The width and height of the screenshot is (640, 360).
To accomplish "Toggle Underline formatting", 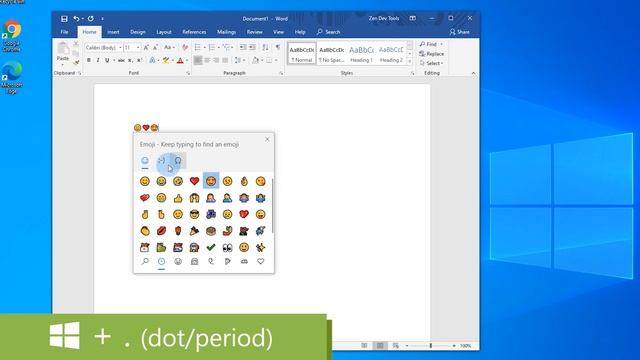I will (x=107, y=60).
